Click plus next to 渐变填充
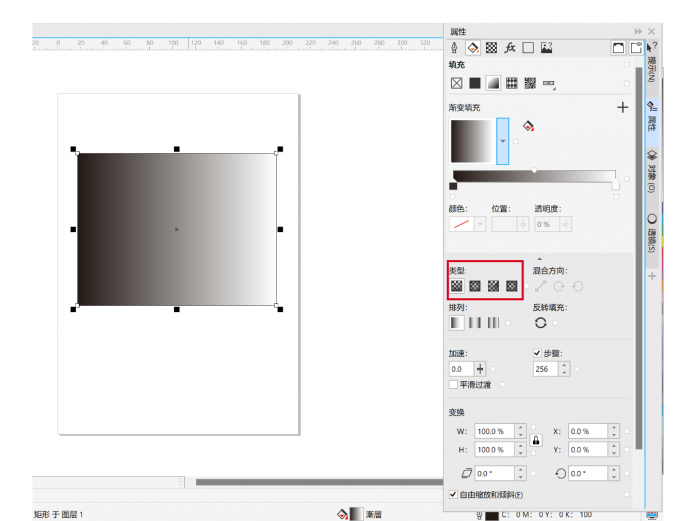 tap(623, 107)
